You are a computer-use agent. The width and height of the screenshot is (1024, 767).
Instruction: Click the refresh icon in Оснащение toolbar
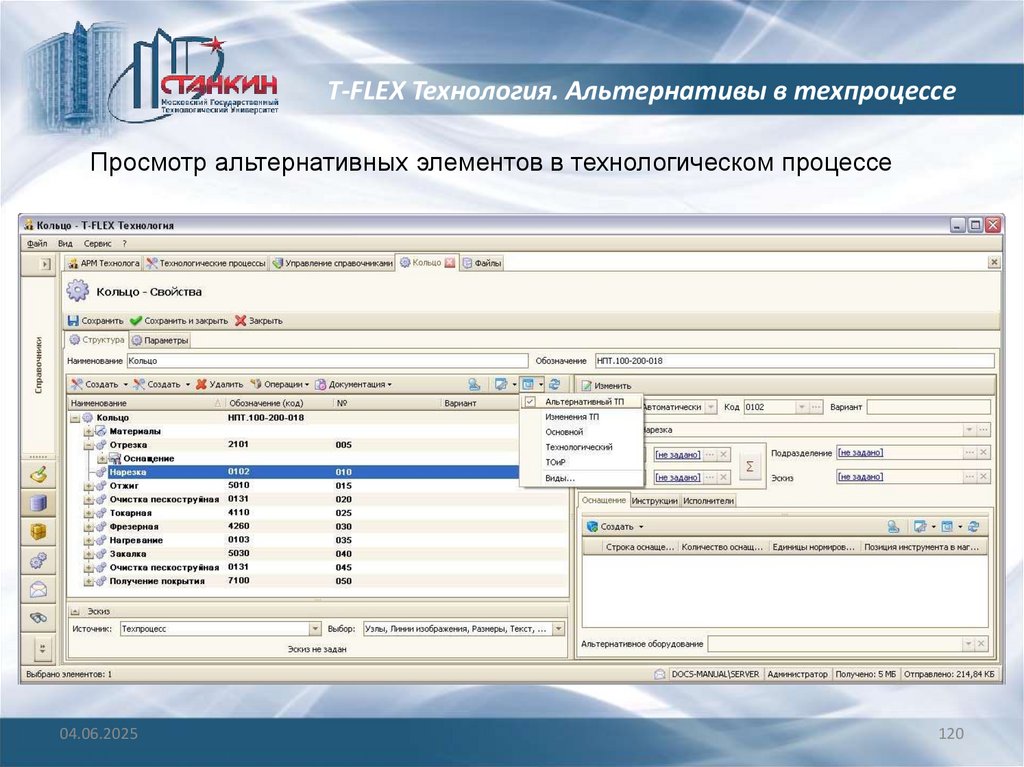pos(974,527)
